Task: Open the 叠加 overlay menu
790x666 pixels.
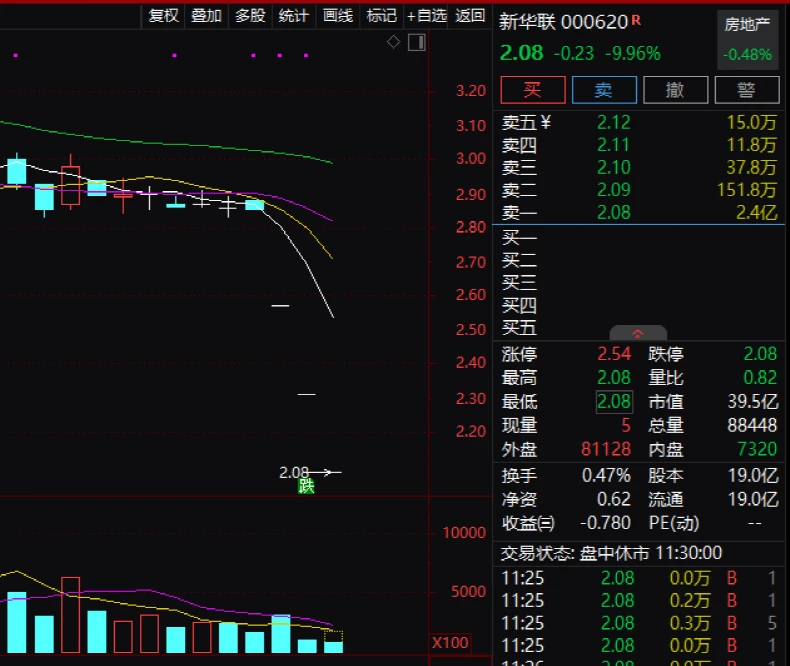Action: [207, 15]
